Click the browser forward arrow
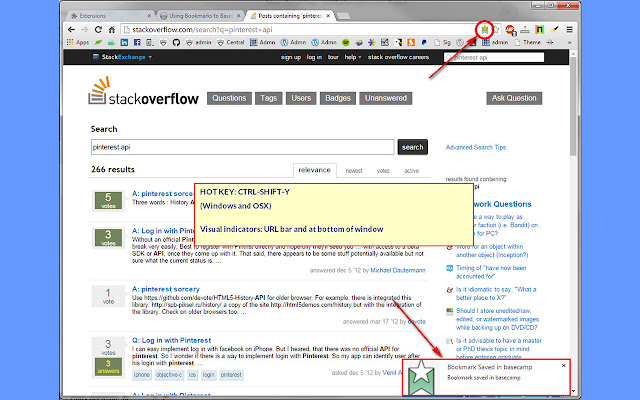This screenshot has height=400, width=640. (84, 29)
